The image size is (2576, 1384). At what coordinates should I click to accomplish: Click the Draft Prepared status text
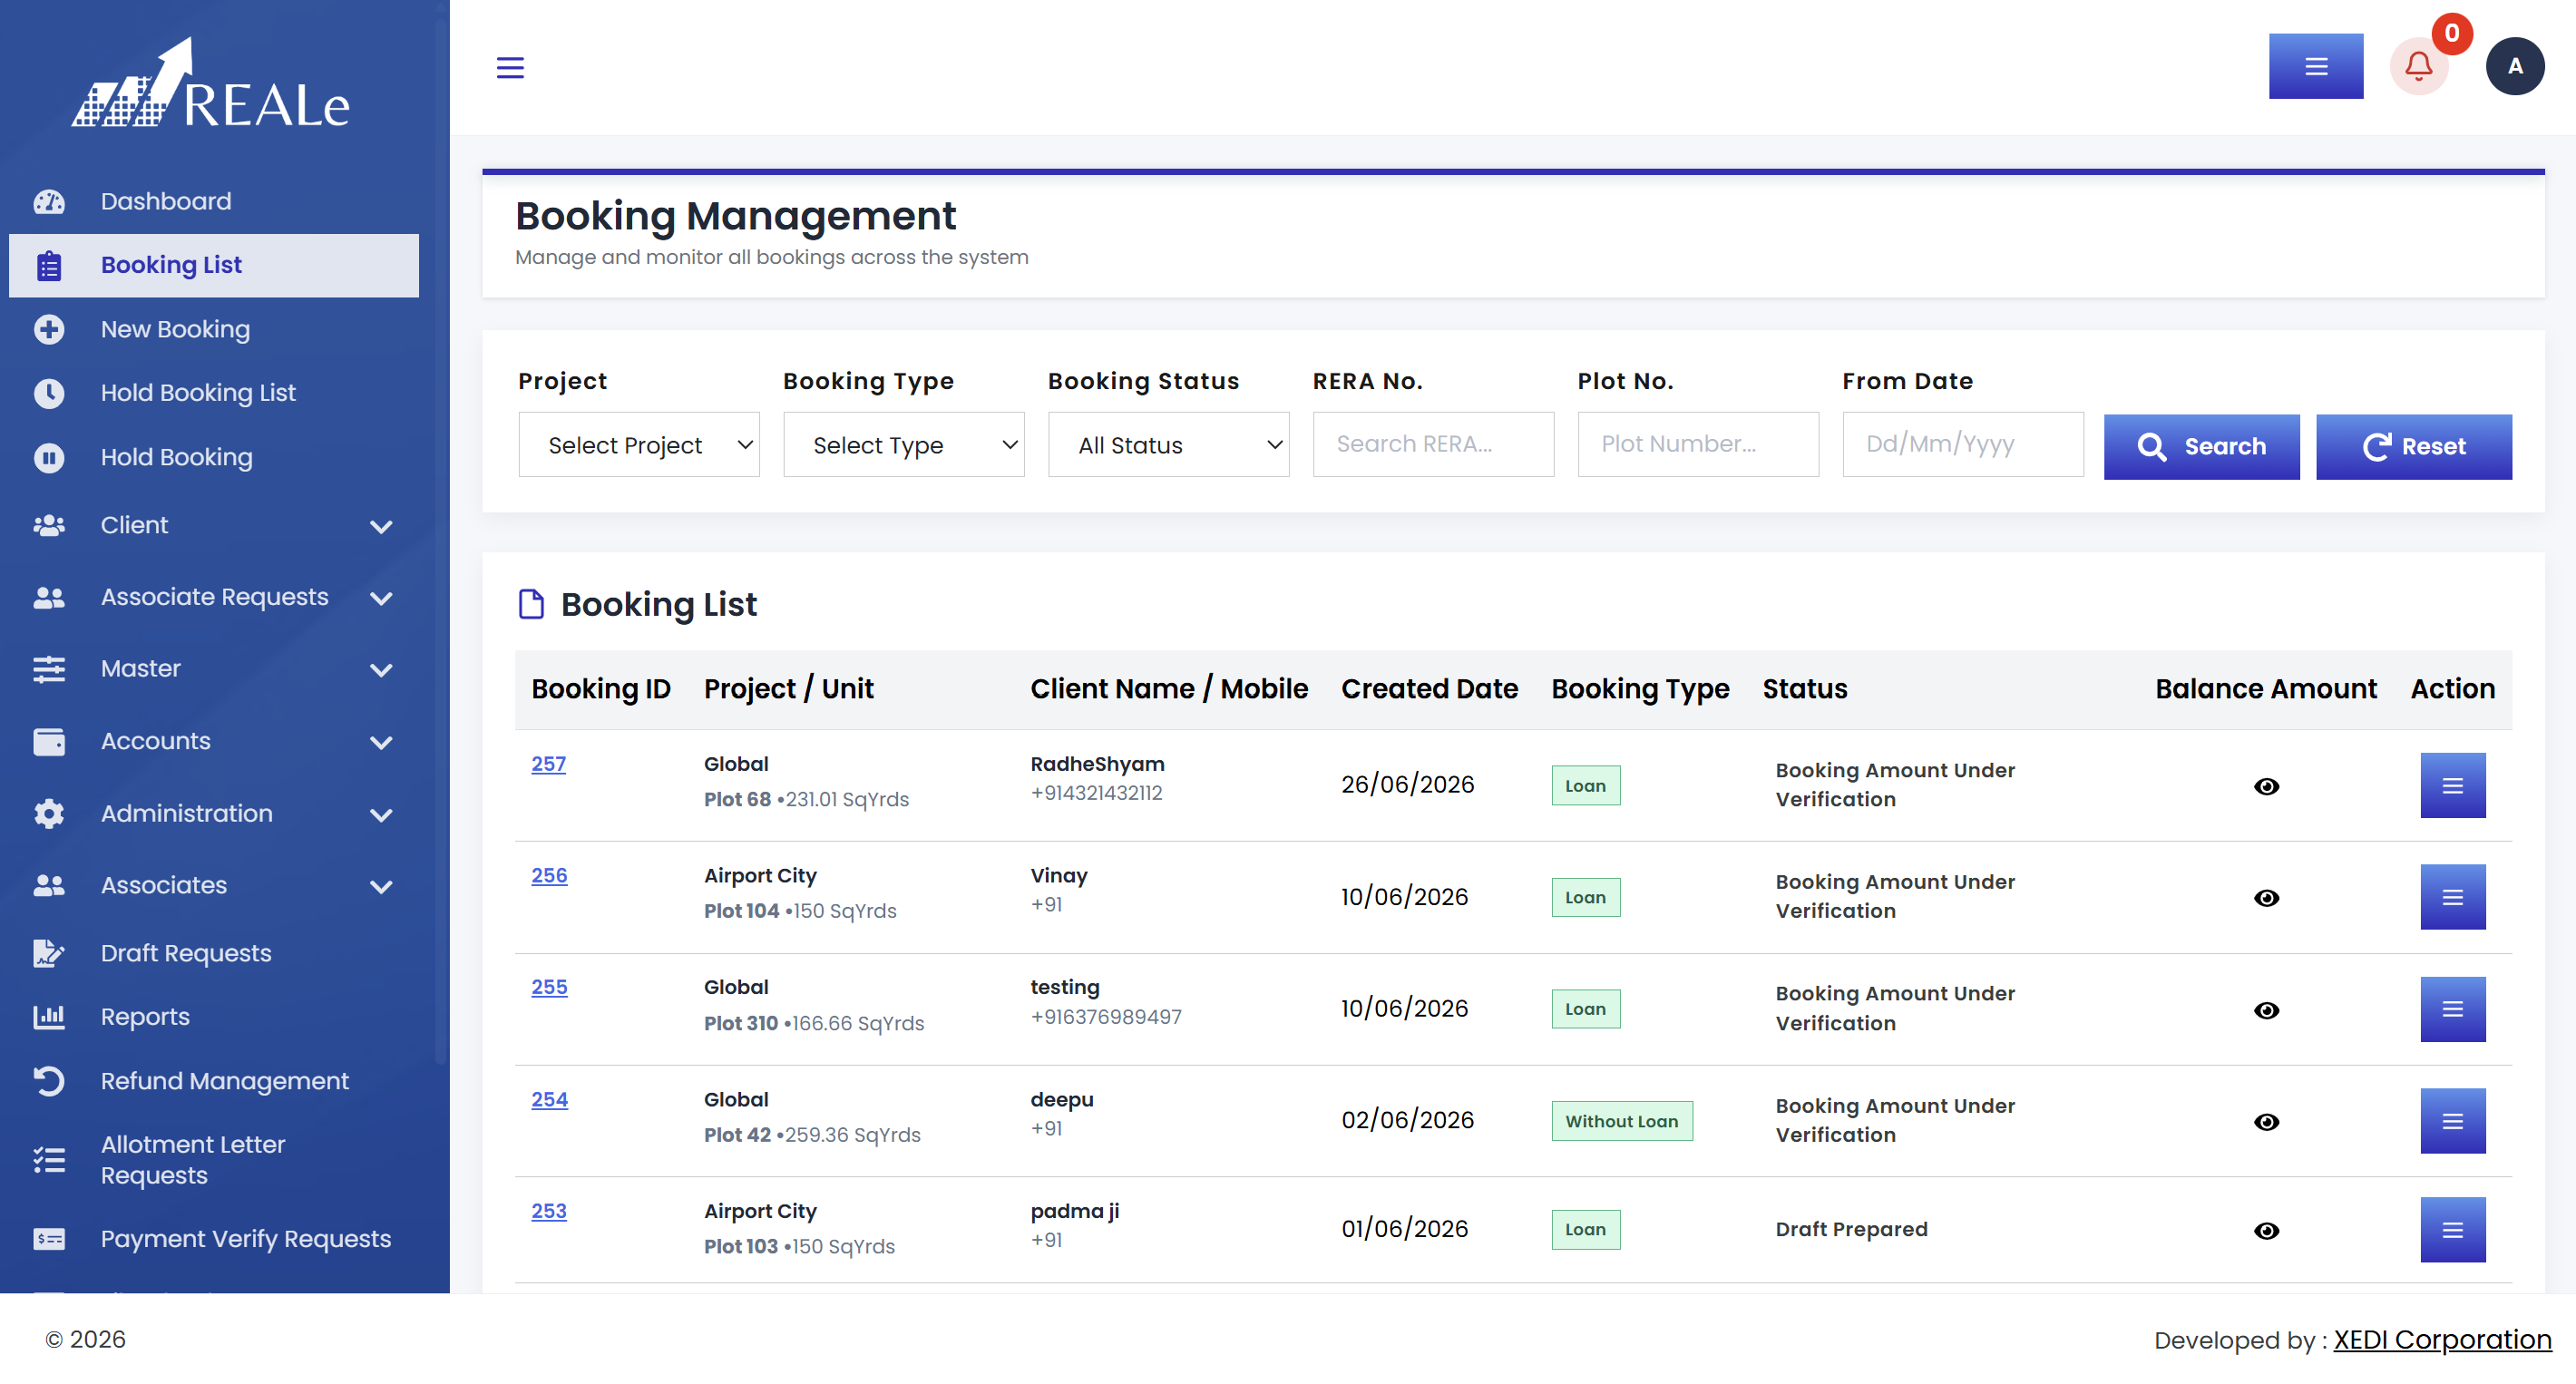pos(1851,1229)
